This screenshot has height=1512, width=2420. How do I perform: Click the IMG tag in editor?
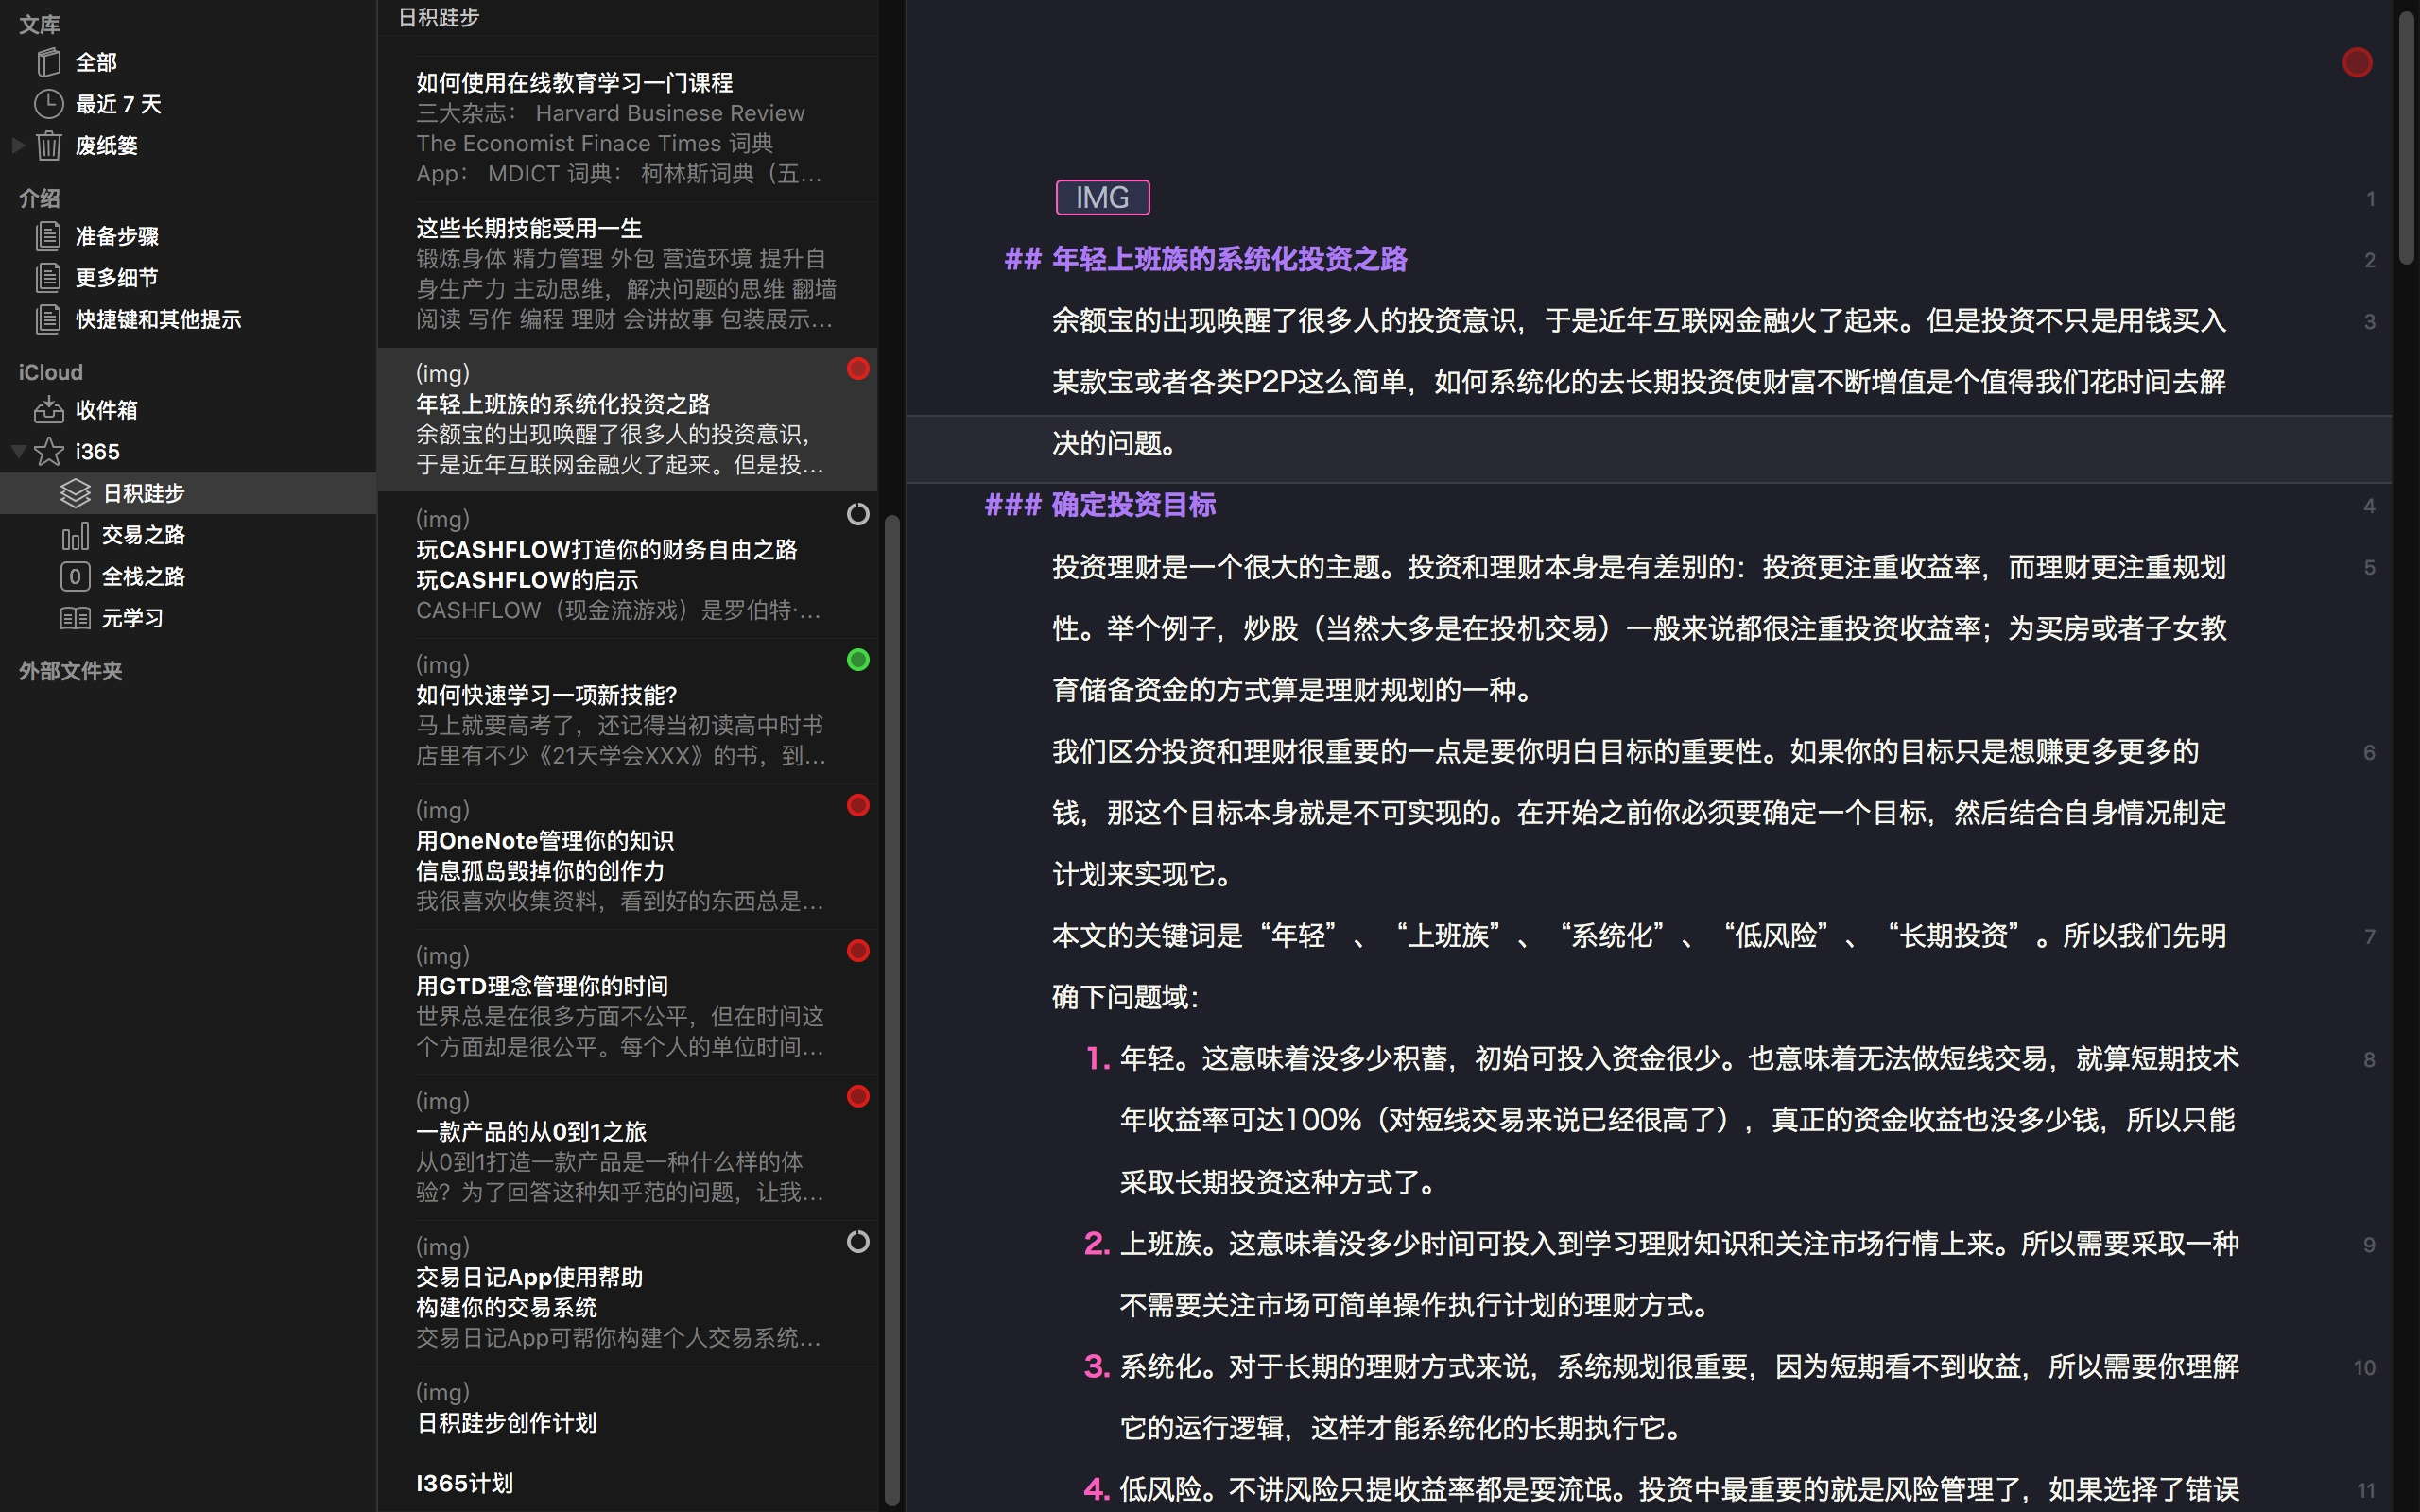click(1102, 198)
